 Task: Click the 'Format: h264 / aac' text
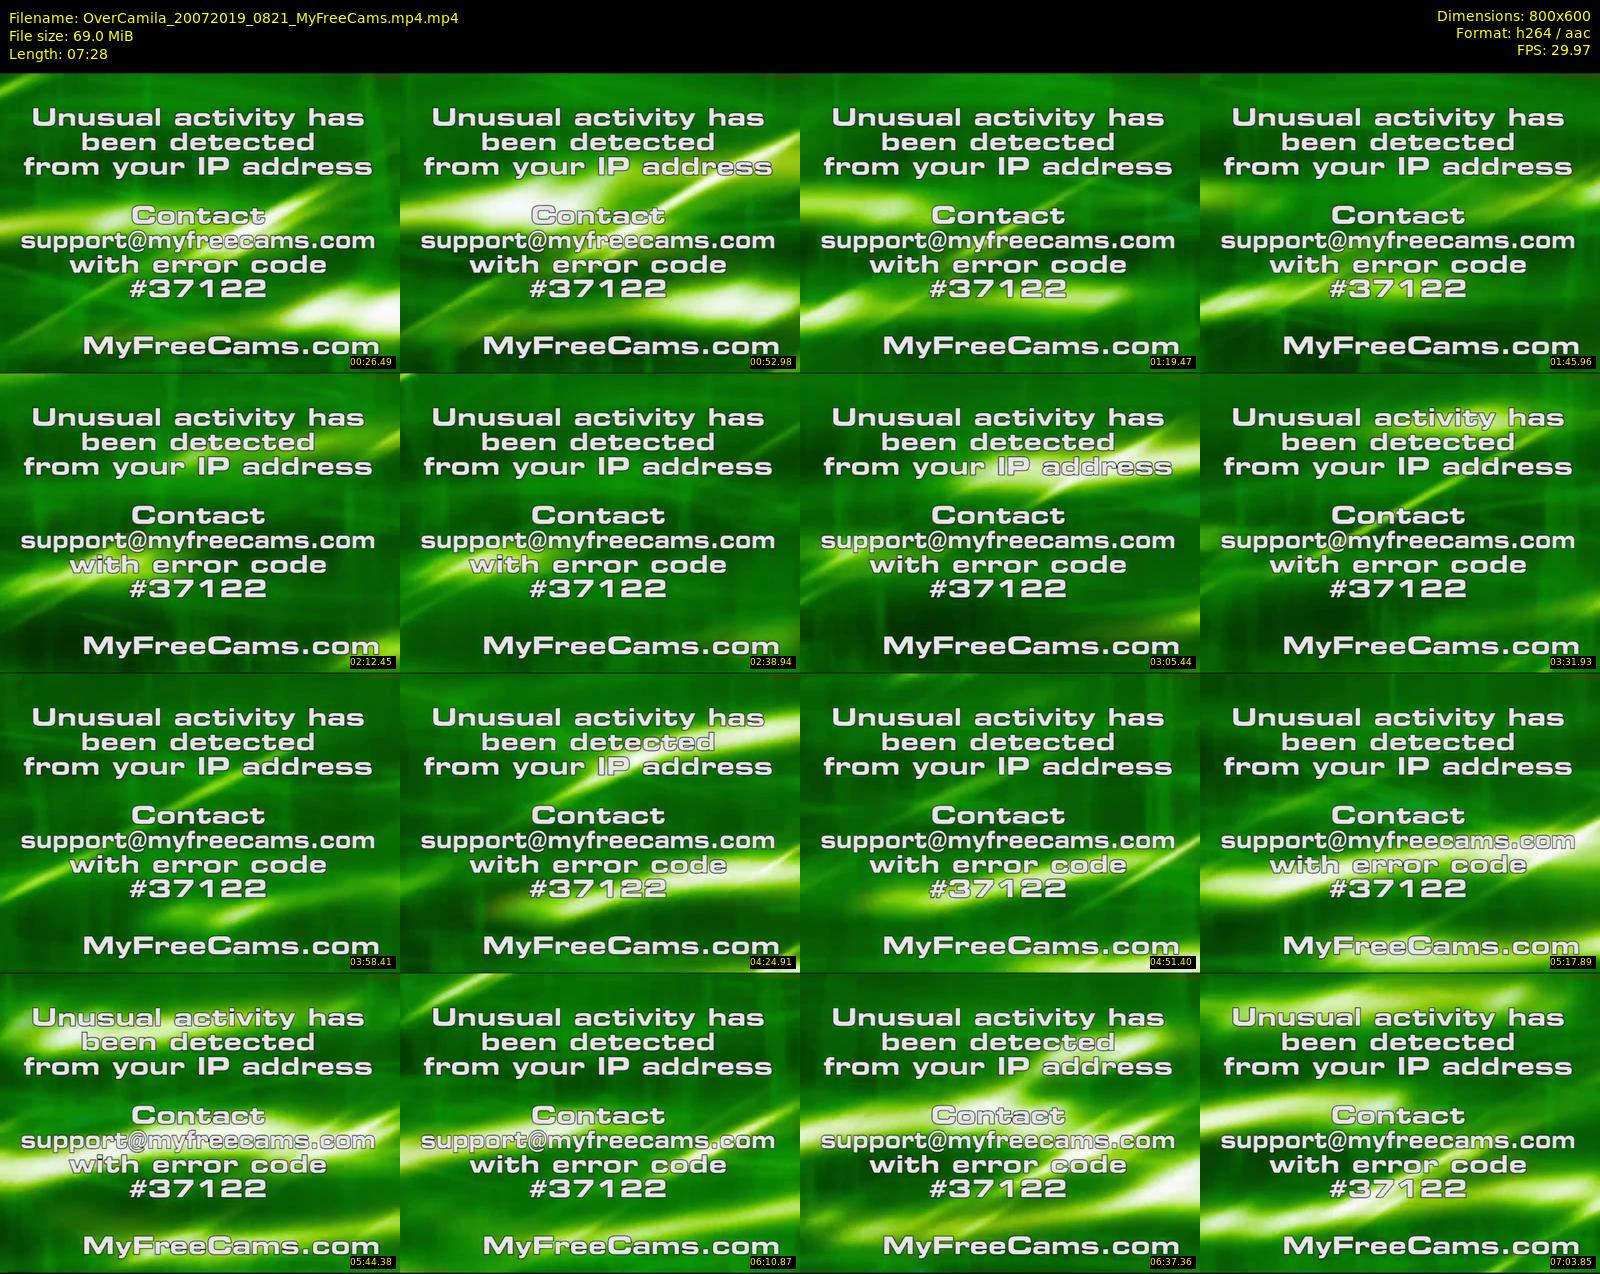coord(1523,33)
